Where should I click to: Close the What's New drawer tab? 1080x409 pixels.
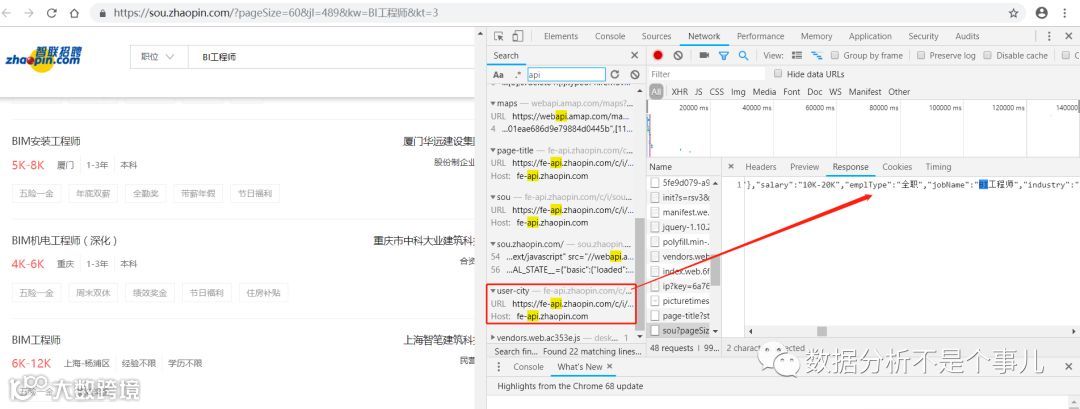(x=609, y=366)
